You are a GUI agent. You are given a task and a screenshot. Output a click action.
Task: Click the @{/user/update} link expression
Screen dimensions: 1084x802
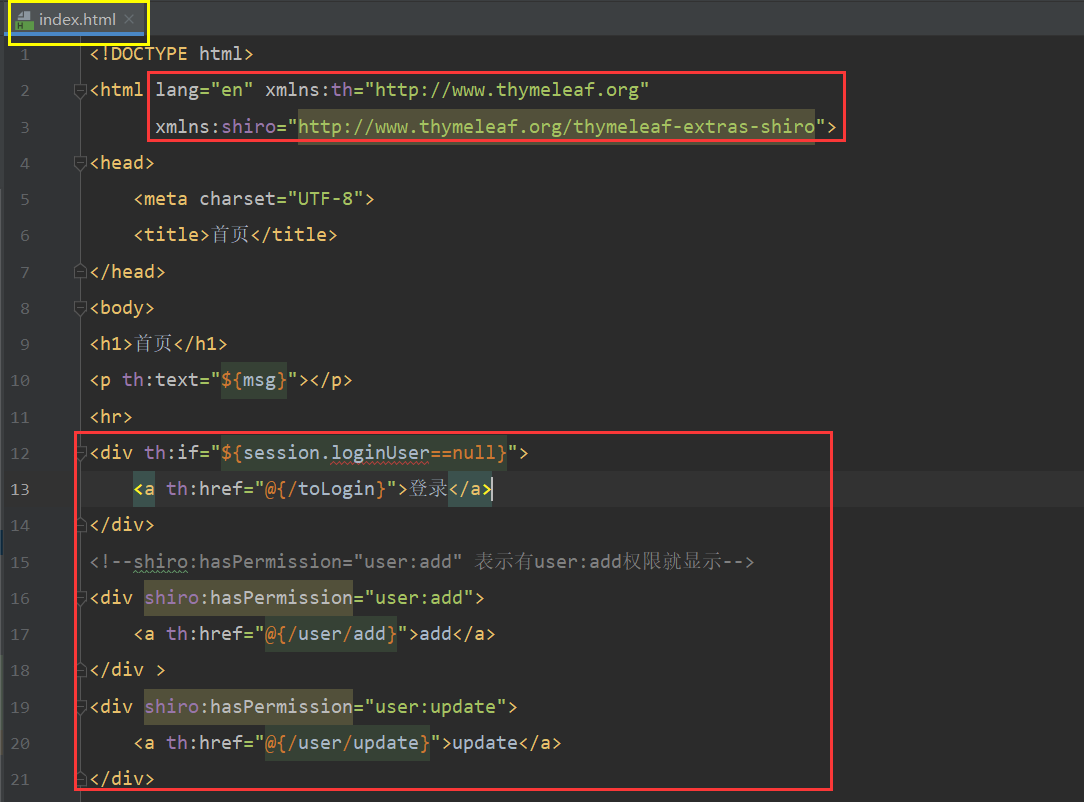347,743
